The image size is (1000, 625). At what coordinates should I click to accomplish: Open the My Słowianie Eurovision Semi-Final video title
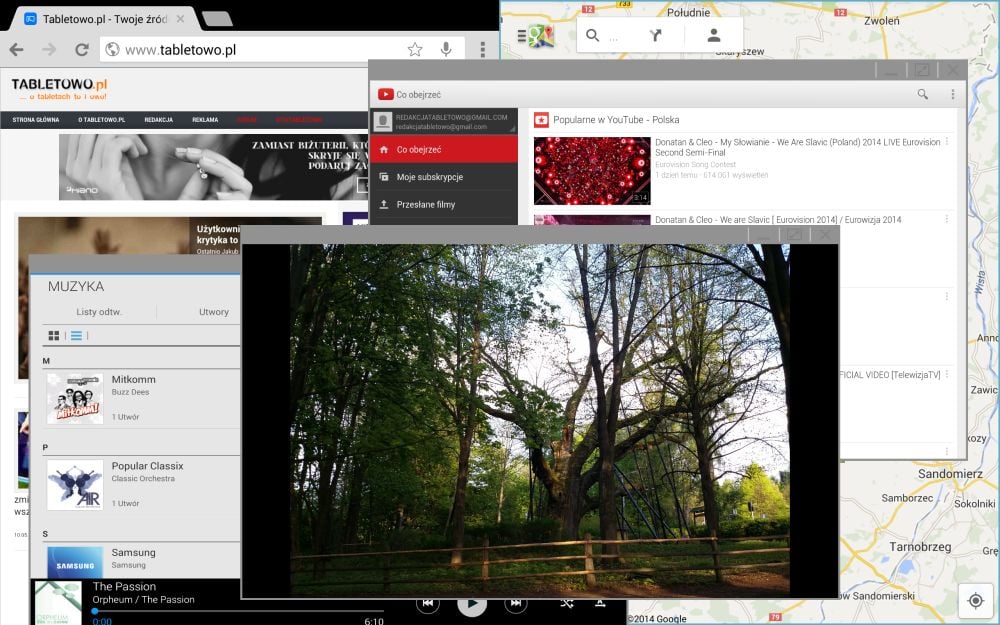tap(798, 147)
